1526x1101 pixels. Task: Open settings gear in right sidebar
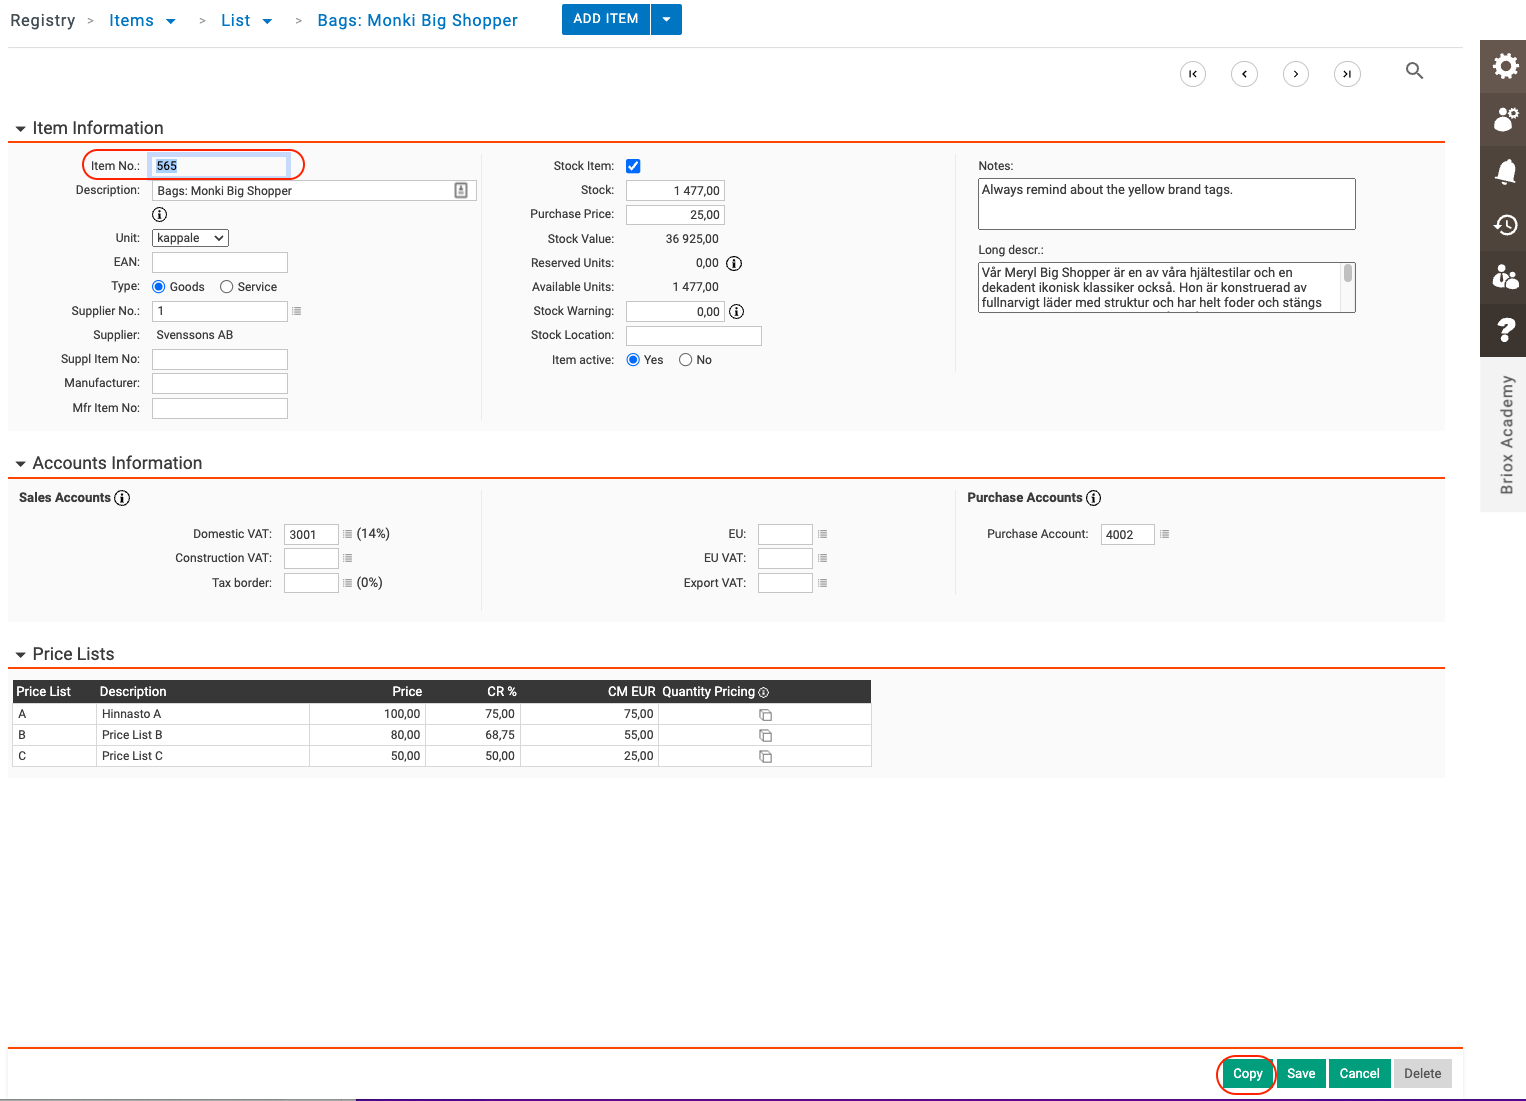point(1505,66)
